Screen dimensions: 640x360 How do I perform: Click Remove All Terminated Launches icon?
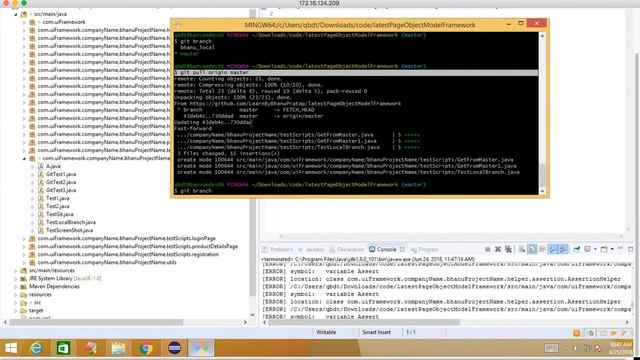coord(508,249)
